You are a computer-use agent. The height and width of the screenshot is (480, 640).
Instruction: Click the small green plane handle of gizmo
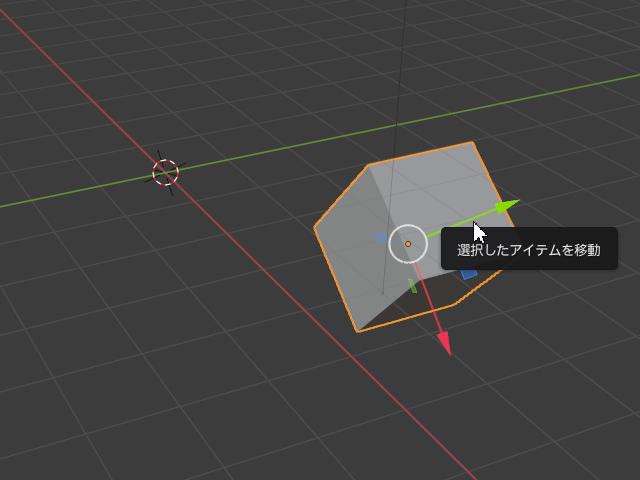(413, 286)
